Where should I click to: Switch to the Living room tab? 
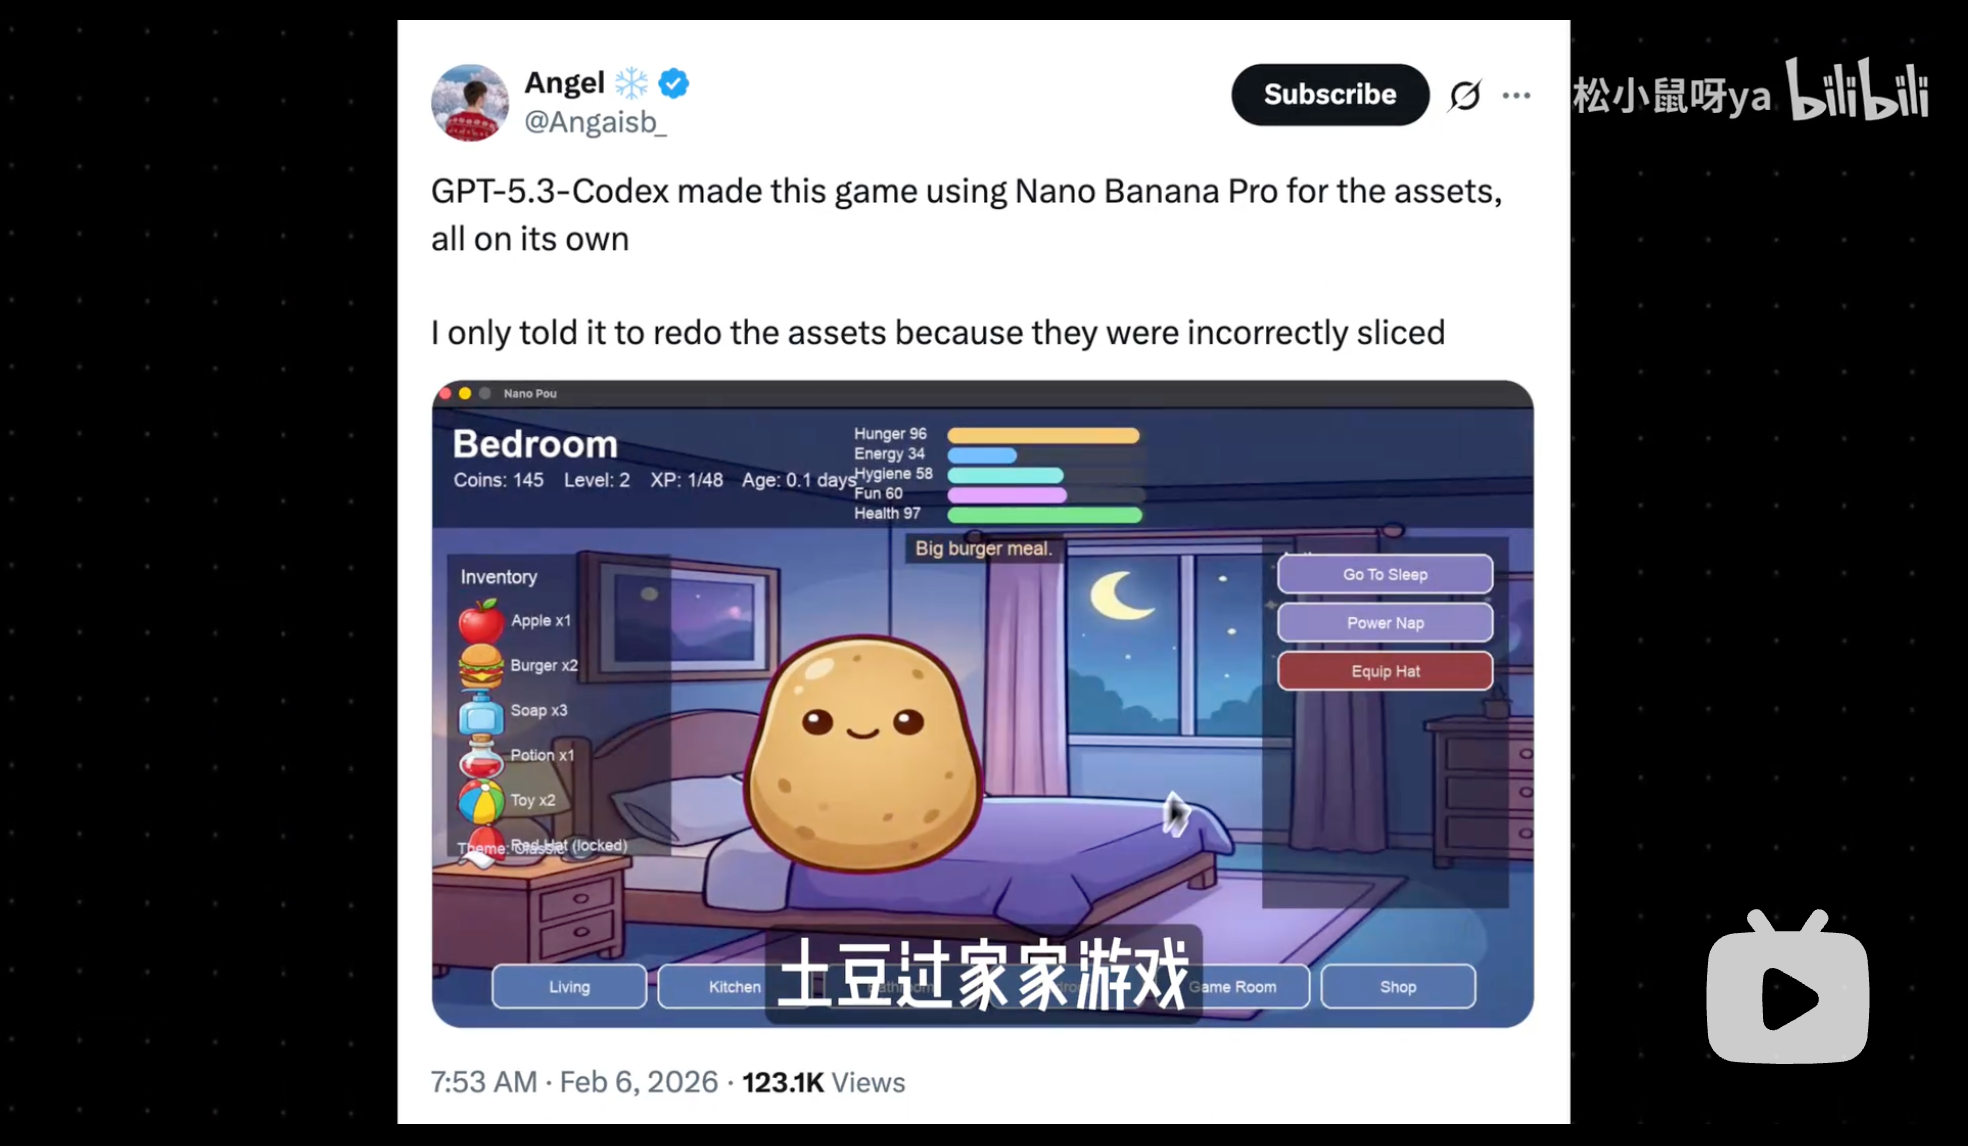pos(569,986)
